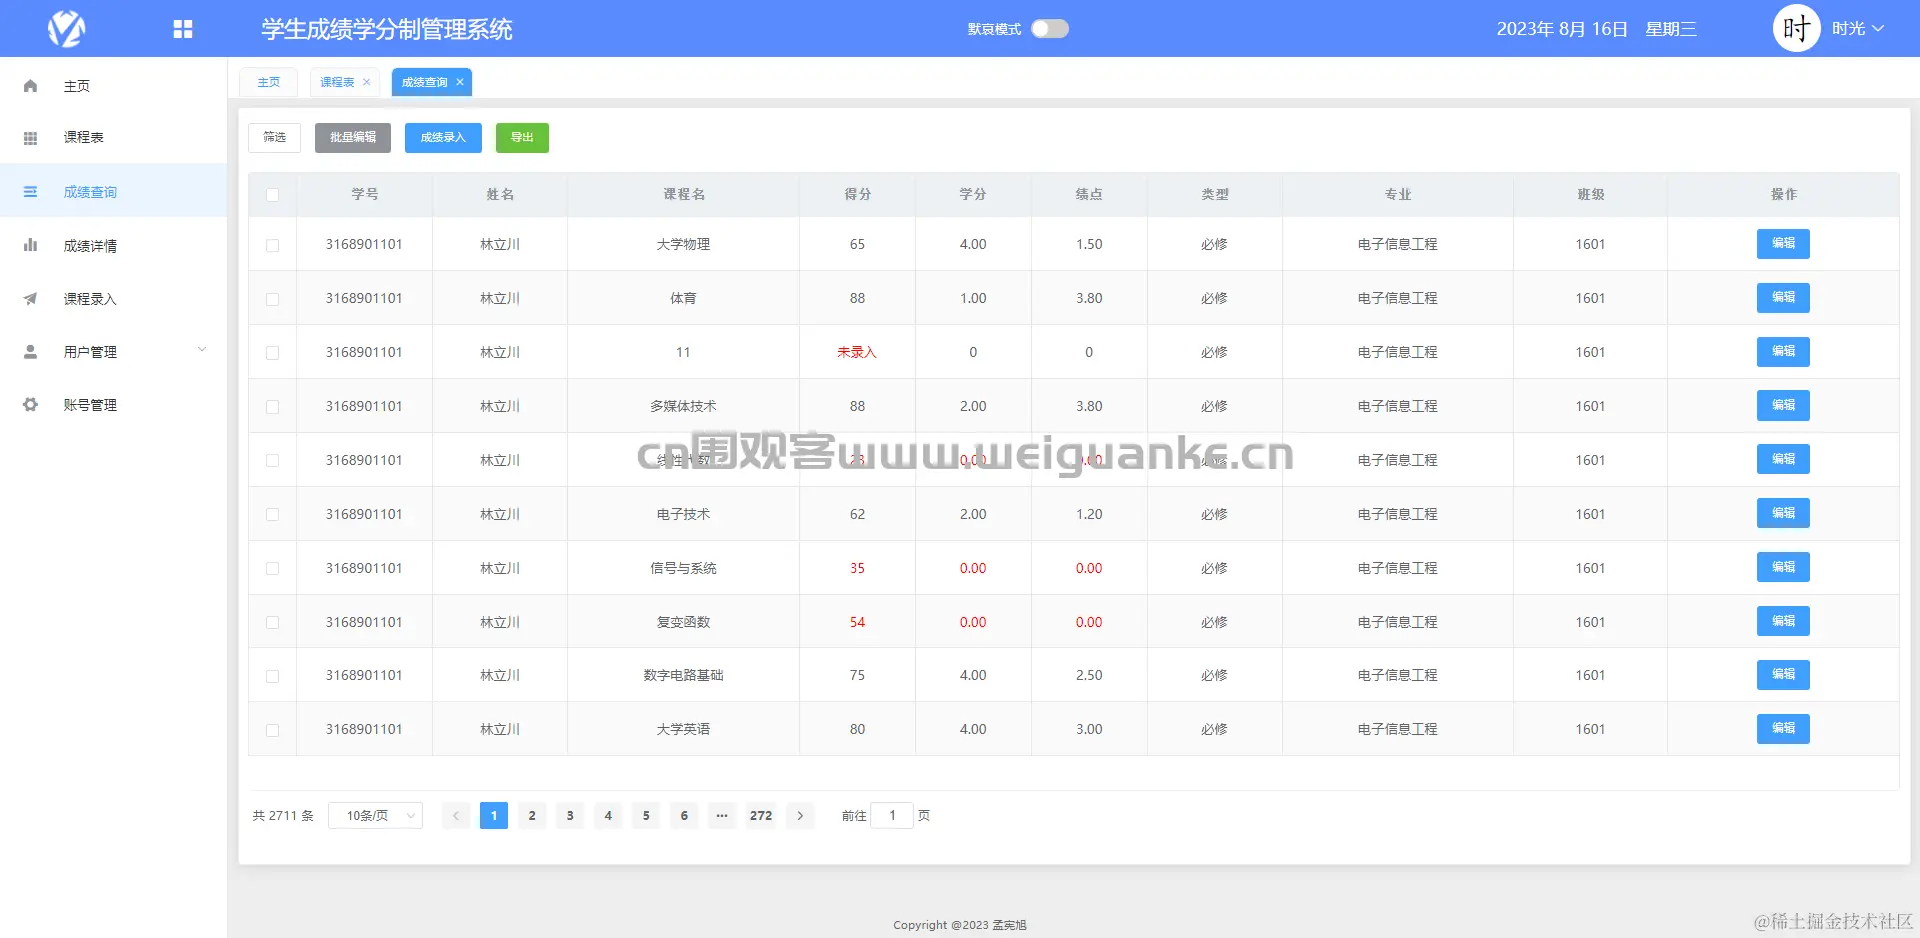Click the 课程名 column header
Screen dimensions: 1920x938
pos(684,195)
